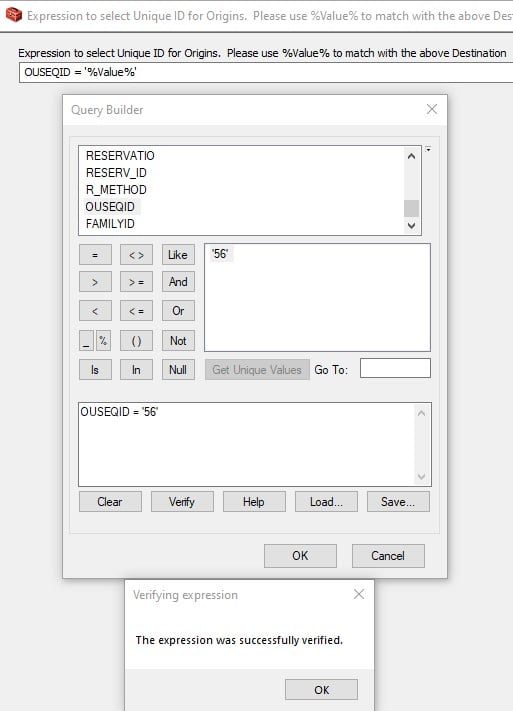Image resolution: width=513 pixels, height=711 pixels.
Task: Verify the query expression
Action: pos(182,502)
